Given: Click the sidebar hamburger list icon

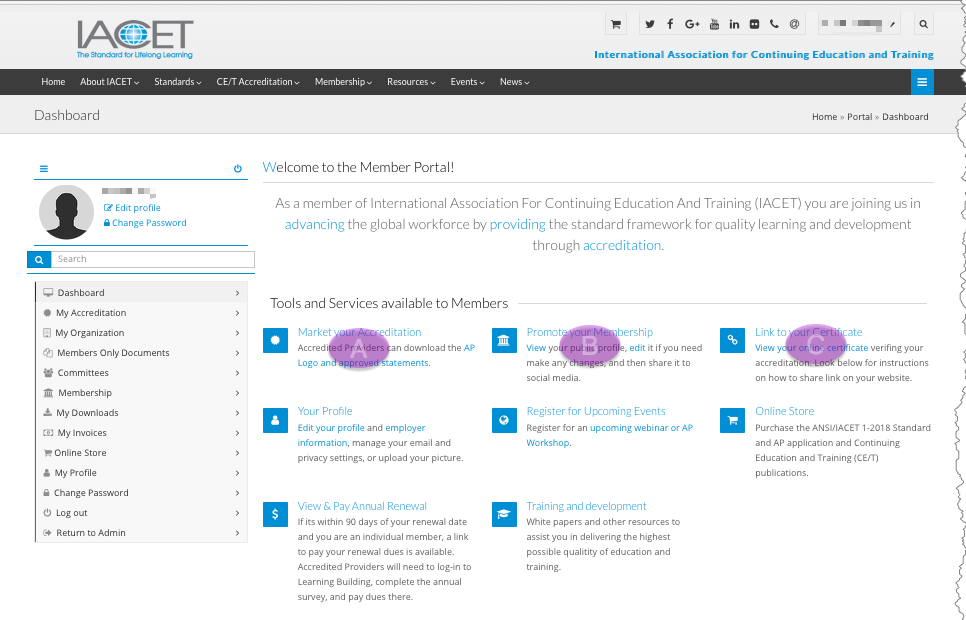Looking at the screenshot, I should click(x=44, y=169).
